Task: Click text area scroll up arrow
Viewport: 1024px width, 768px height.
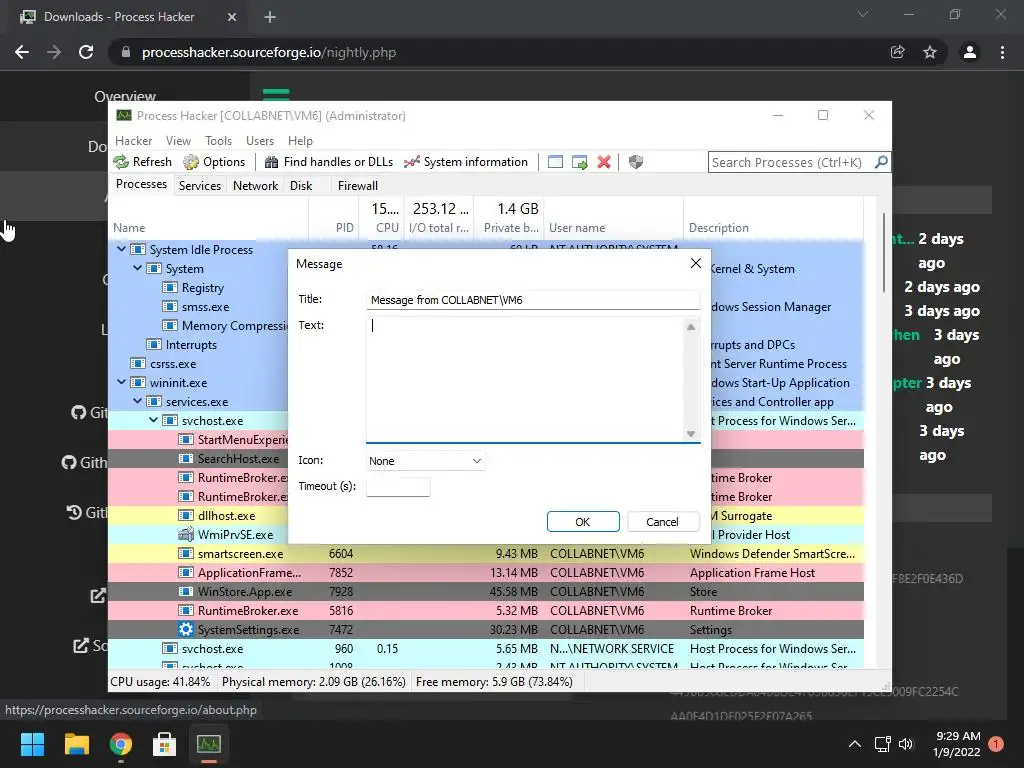Action: tap(691, 327)
